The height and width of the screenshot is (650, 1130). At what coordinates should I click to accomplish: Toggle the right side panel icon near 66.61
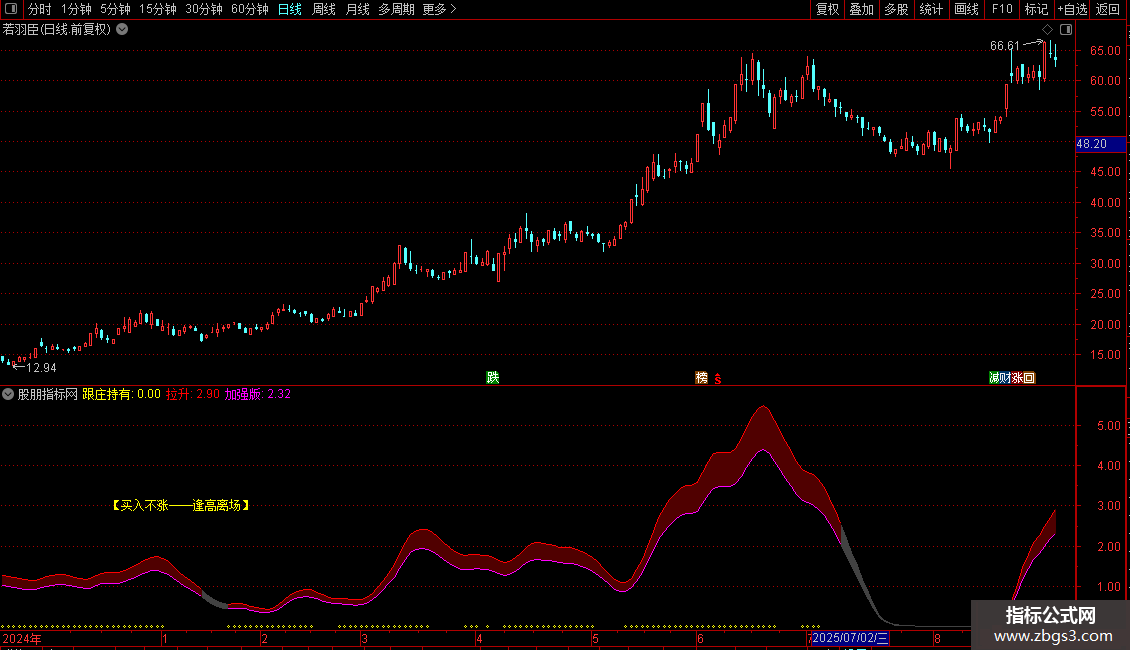coord(1066,30)
